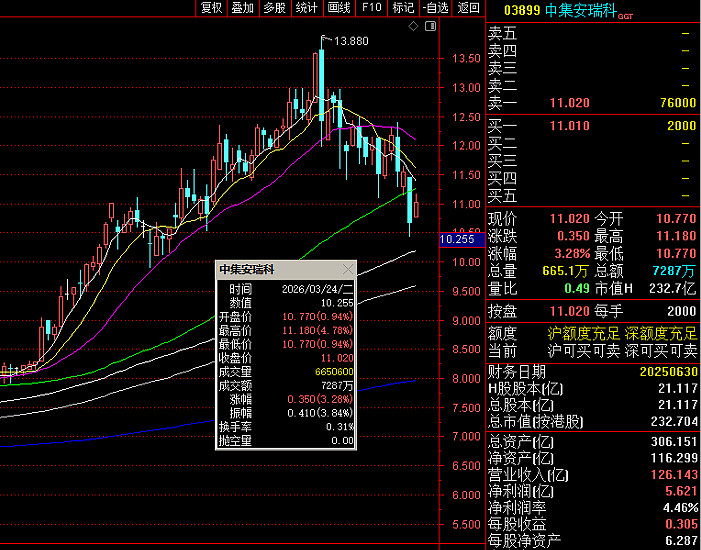This screenshot has width=701, height=550.
Task: Click the 涨幅 value 3.28% in the quote panel
Action: pyautogui.click(x=572, y=254)
